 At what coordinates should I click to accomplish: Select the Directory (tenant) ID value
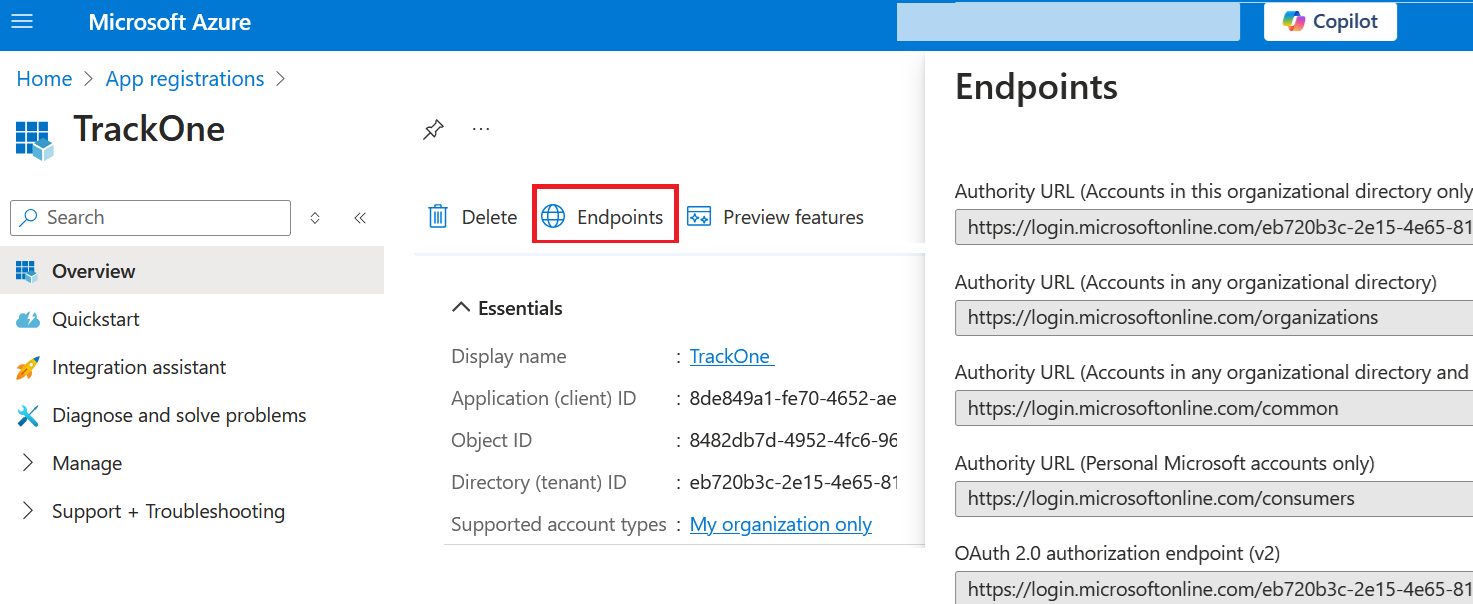tap(794, 482)
